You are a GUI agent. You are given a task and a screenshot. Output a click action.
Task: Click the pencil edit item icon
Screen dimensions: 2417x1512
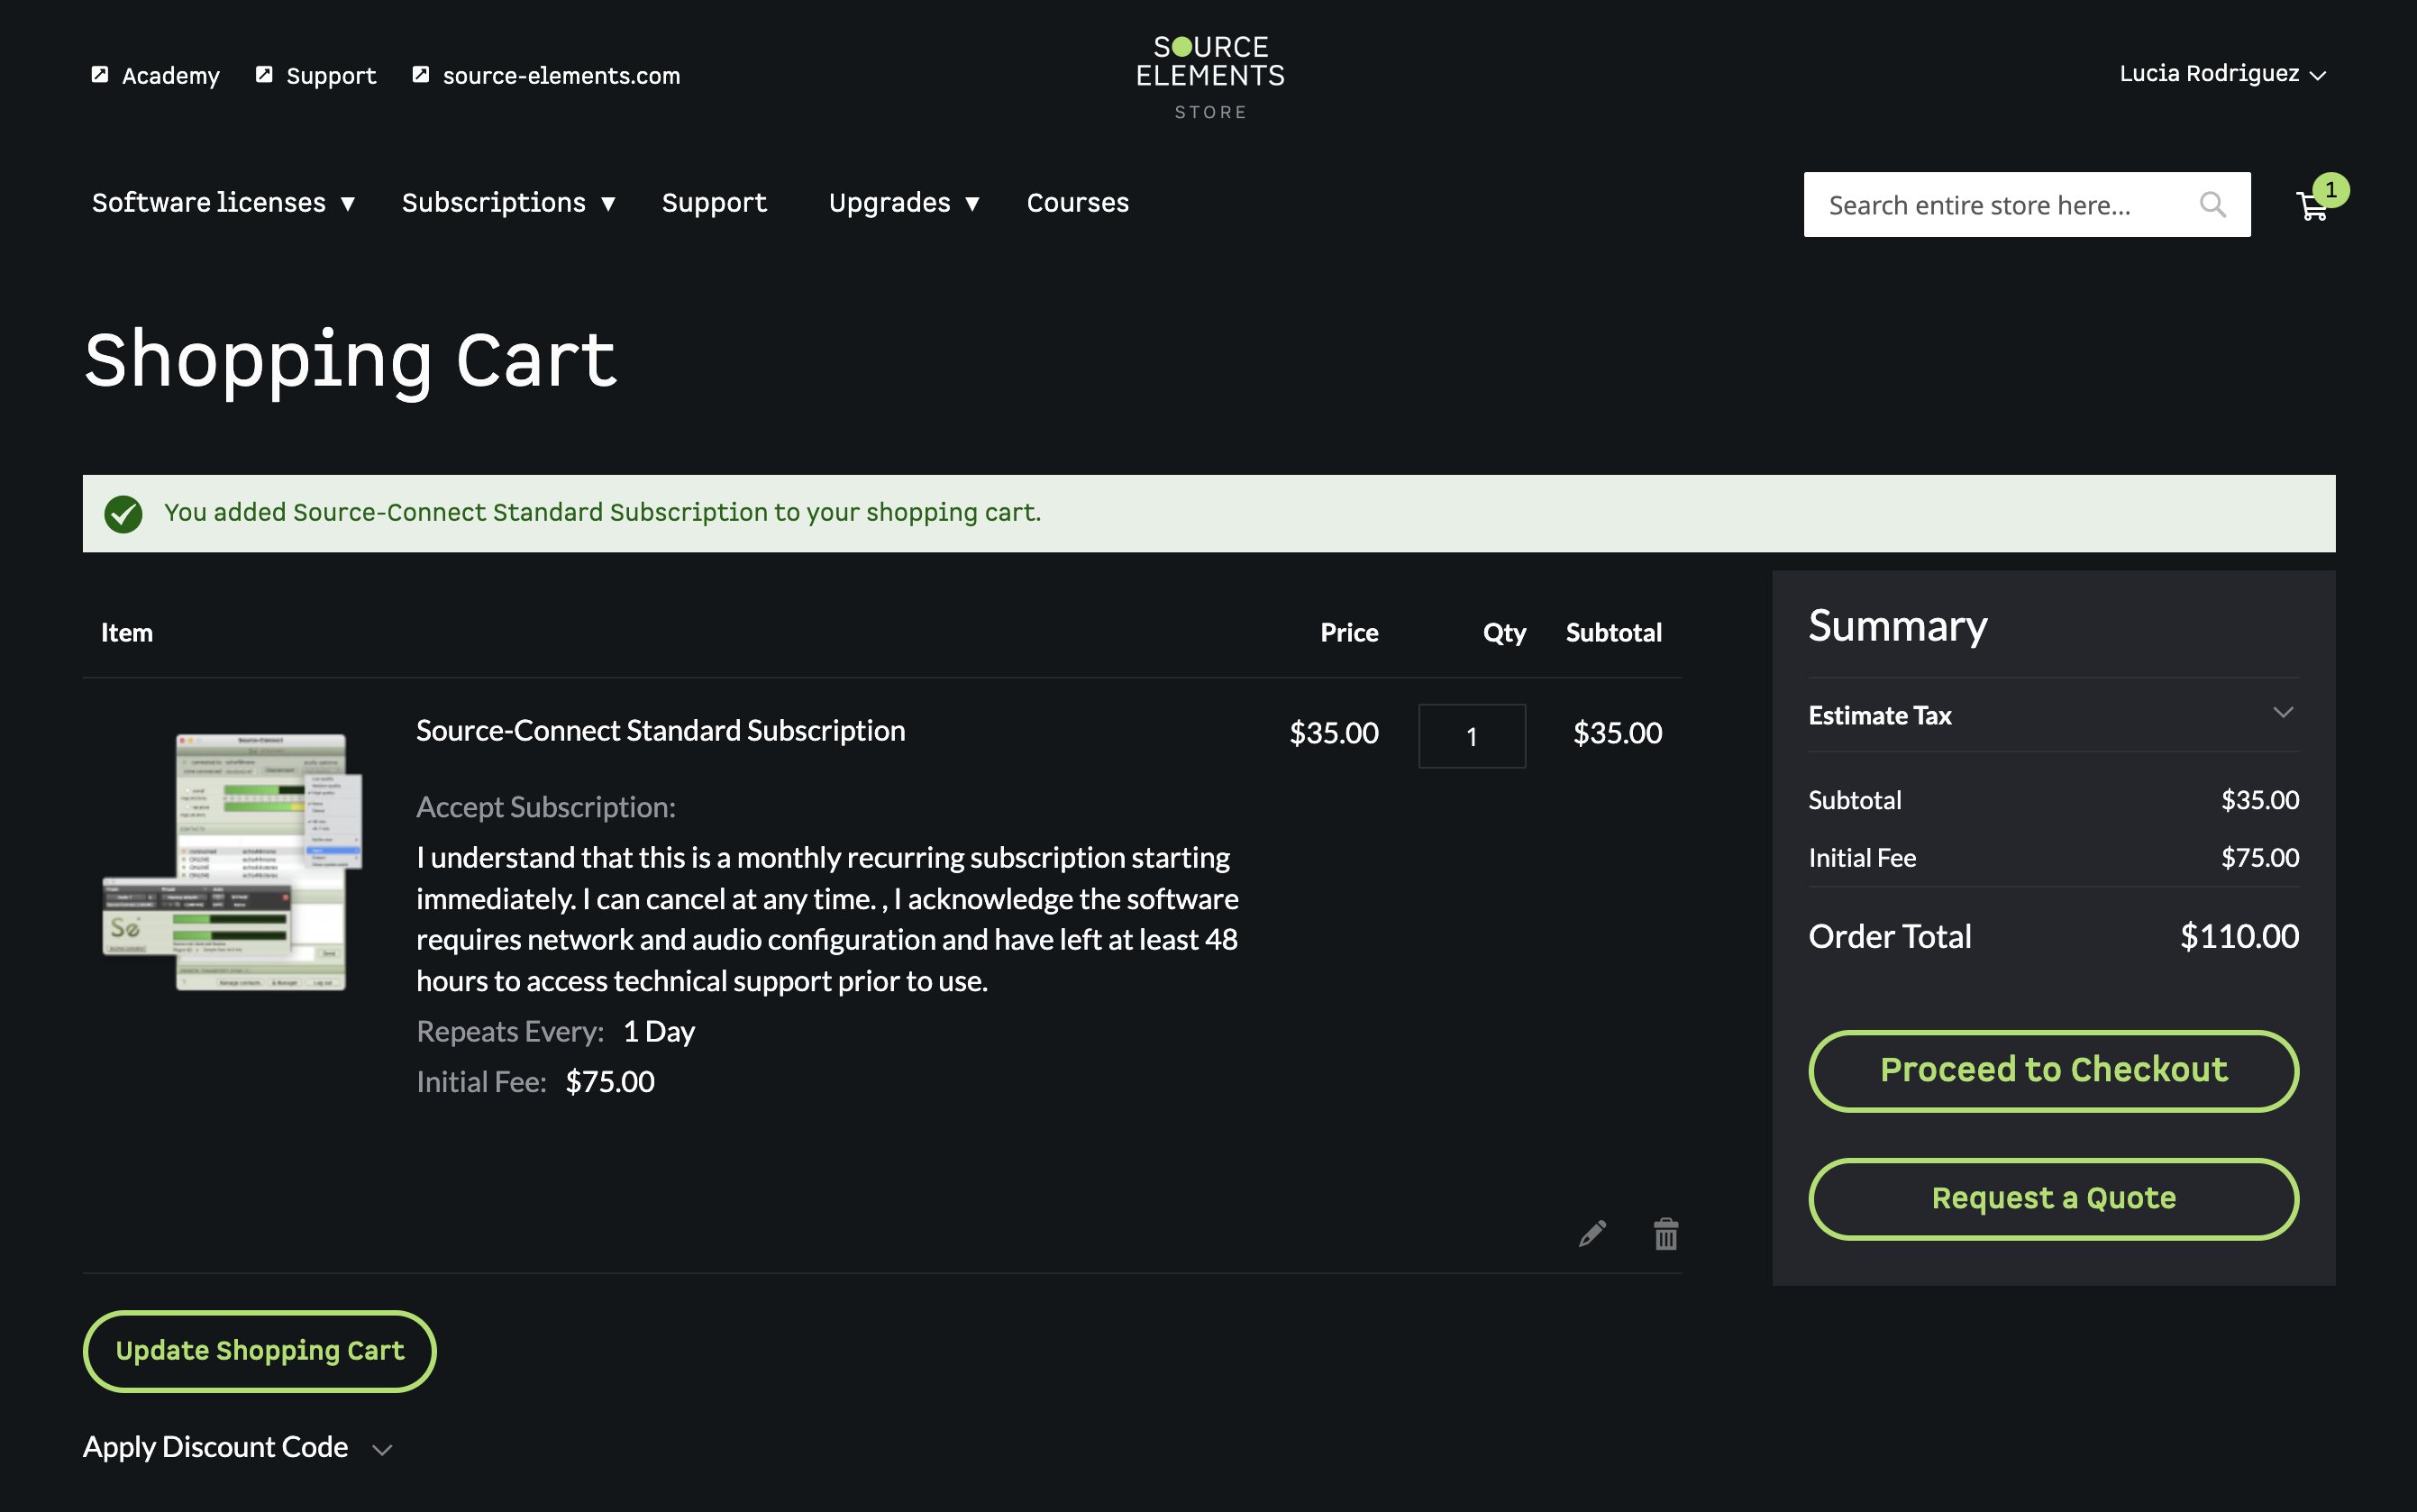[x=1592, y=1233]
